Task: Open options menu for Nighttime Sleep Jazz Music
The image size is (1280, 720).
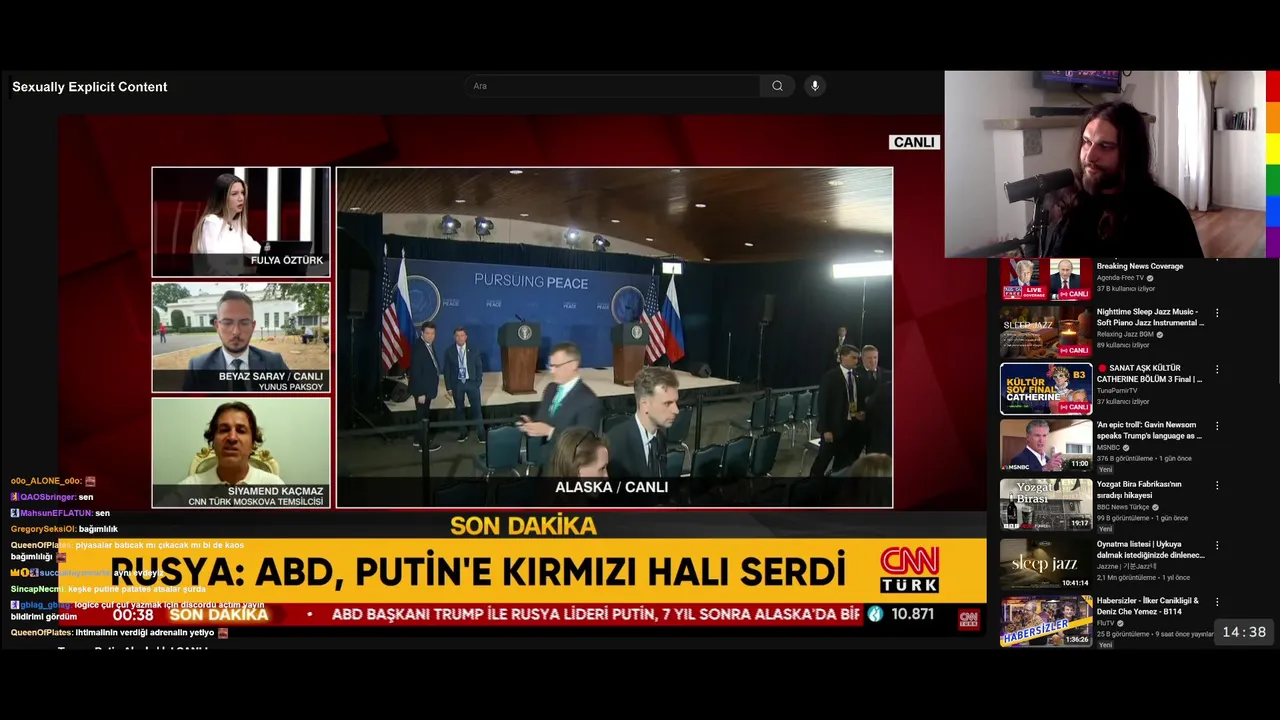Action: click(x=1217, y=313)
